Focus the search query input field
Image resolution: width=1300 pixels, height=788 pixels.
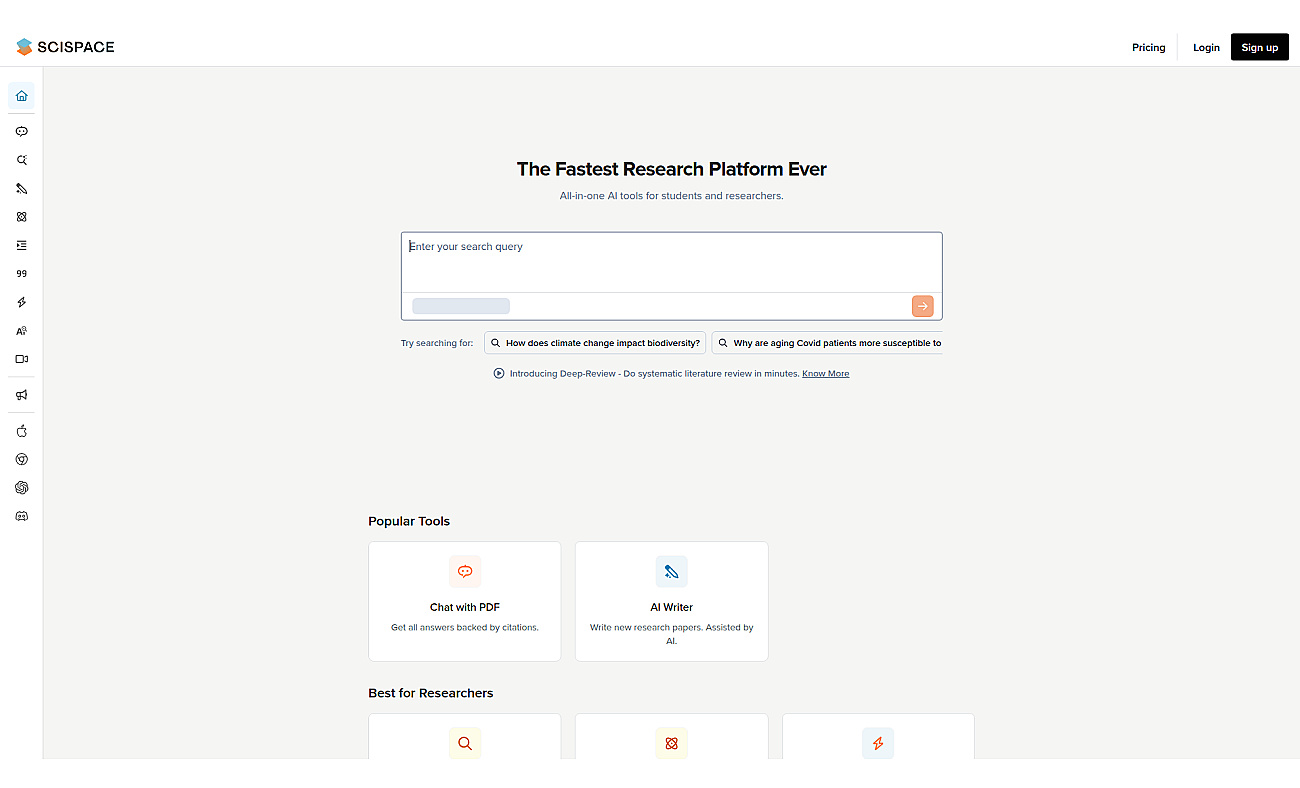click(x=672, y=262)
